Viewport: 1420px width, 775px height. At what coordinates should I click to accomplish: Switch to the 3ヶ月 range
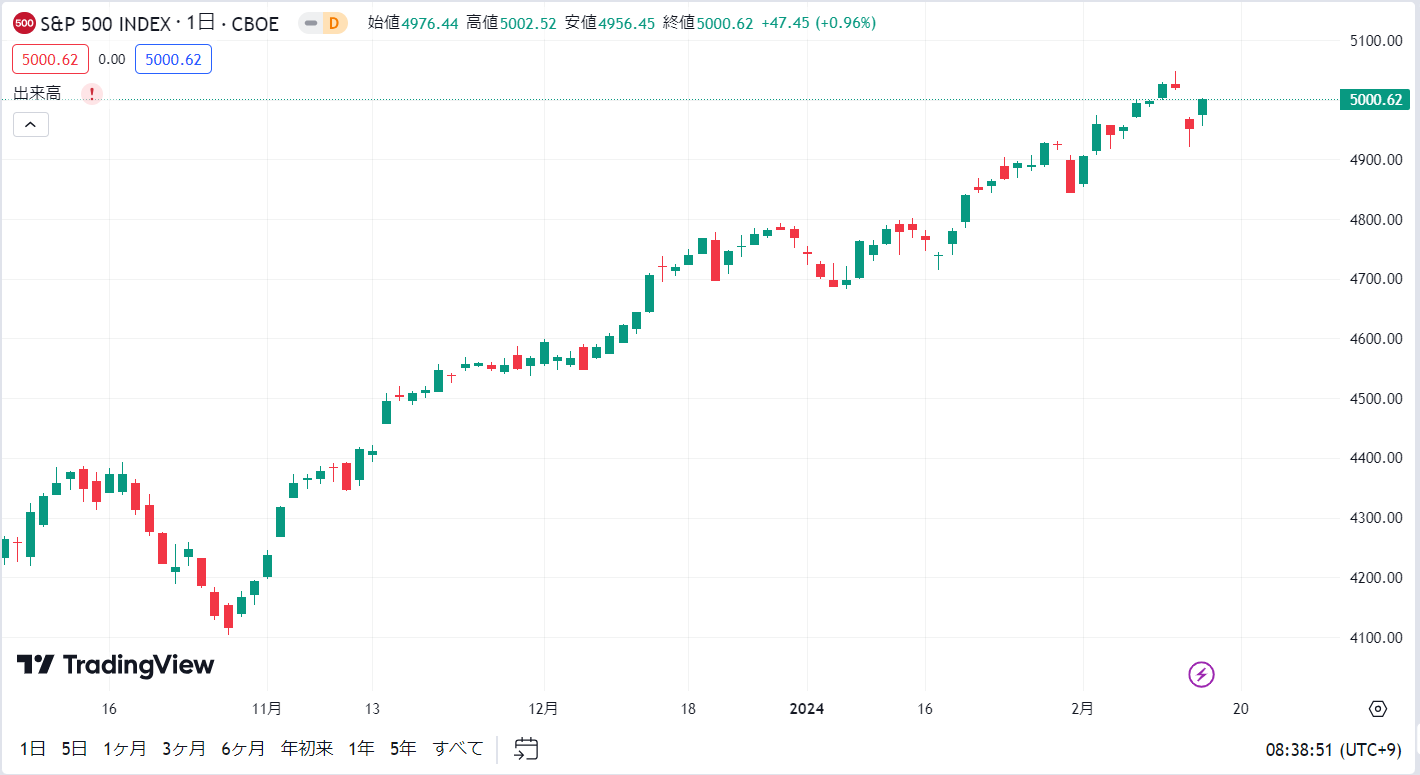coord(184,748)
